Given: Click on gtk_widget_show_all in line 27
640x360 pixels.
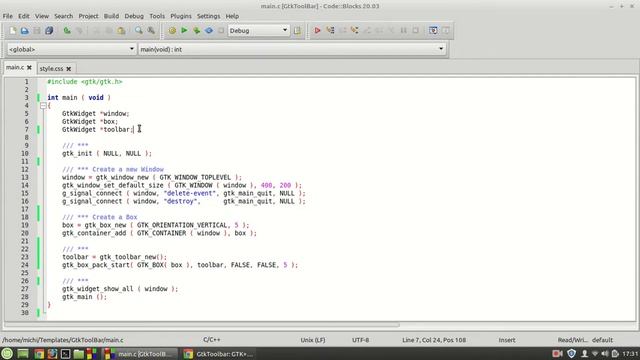Looking at the screenshot, I should [98, 289].
